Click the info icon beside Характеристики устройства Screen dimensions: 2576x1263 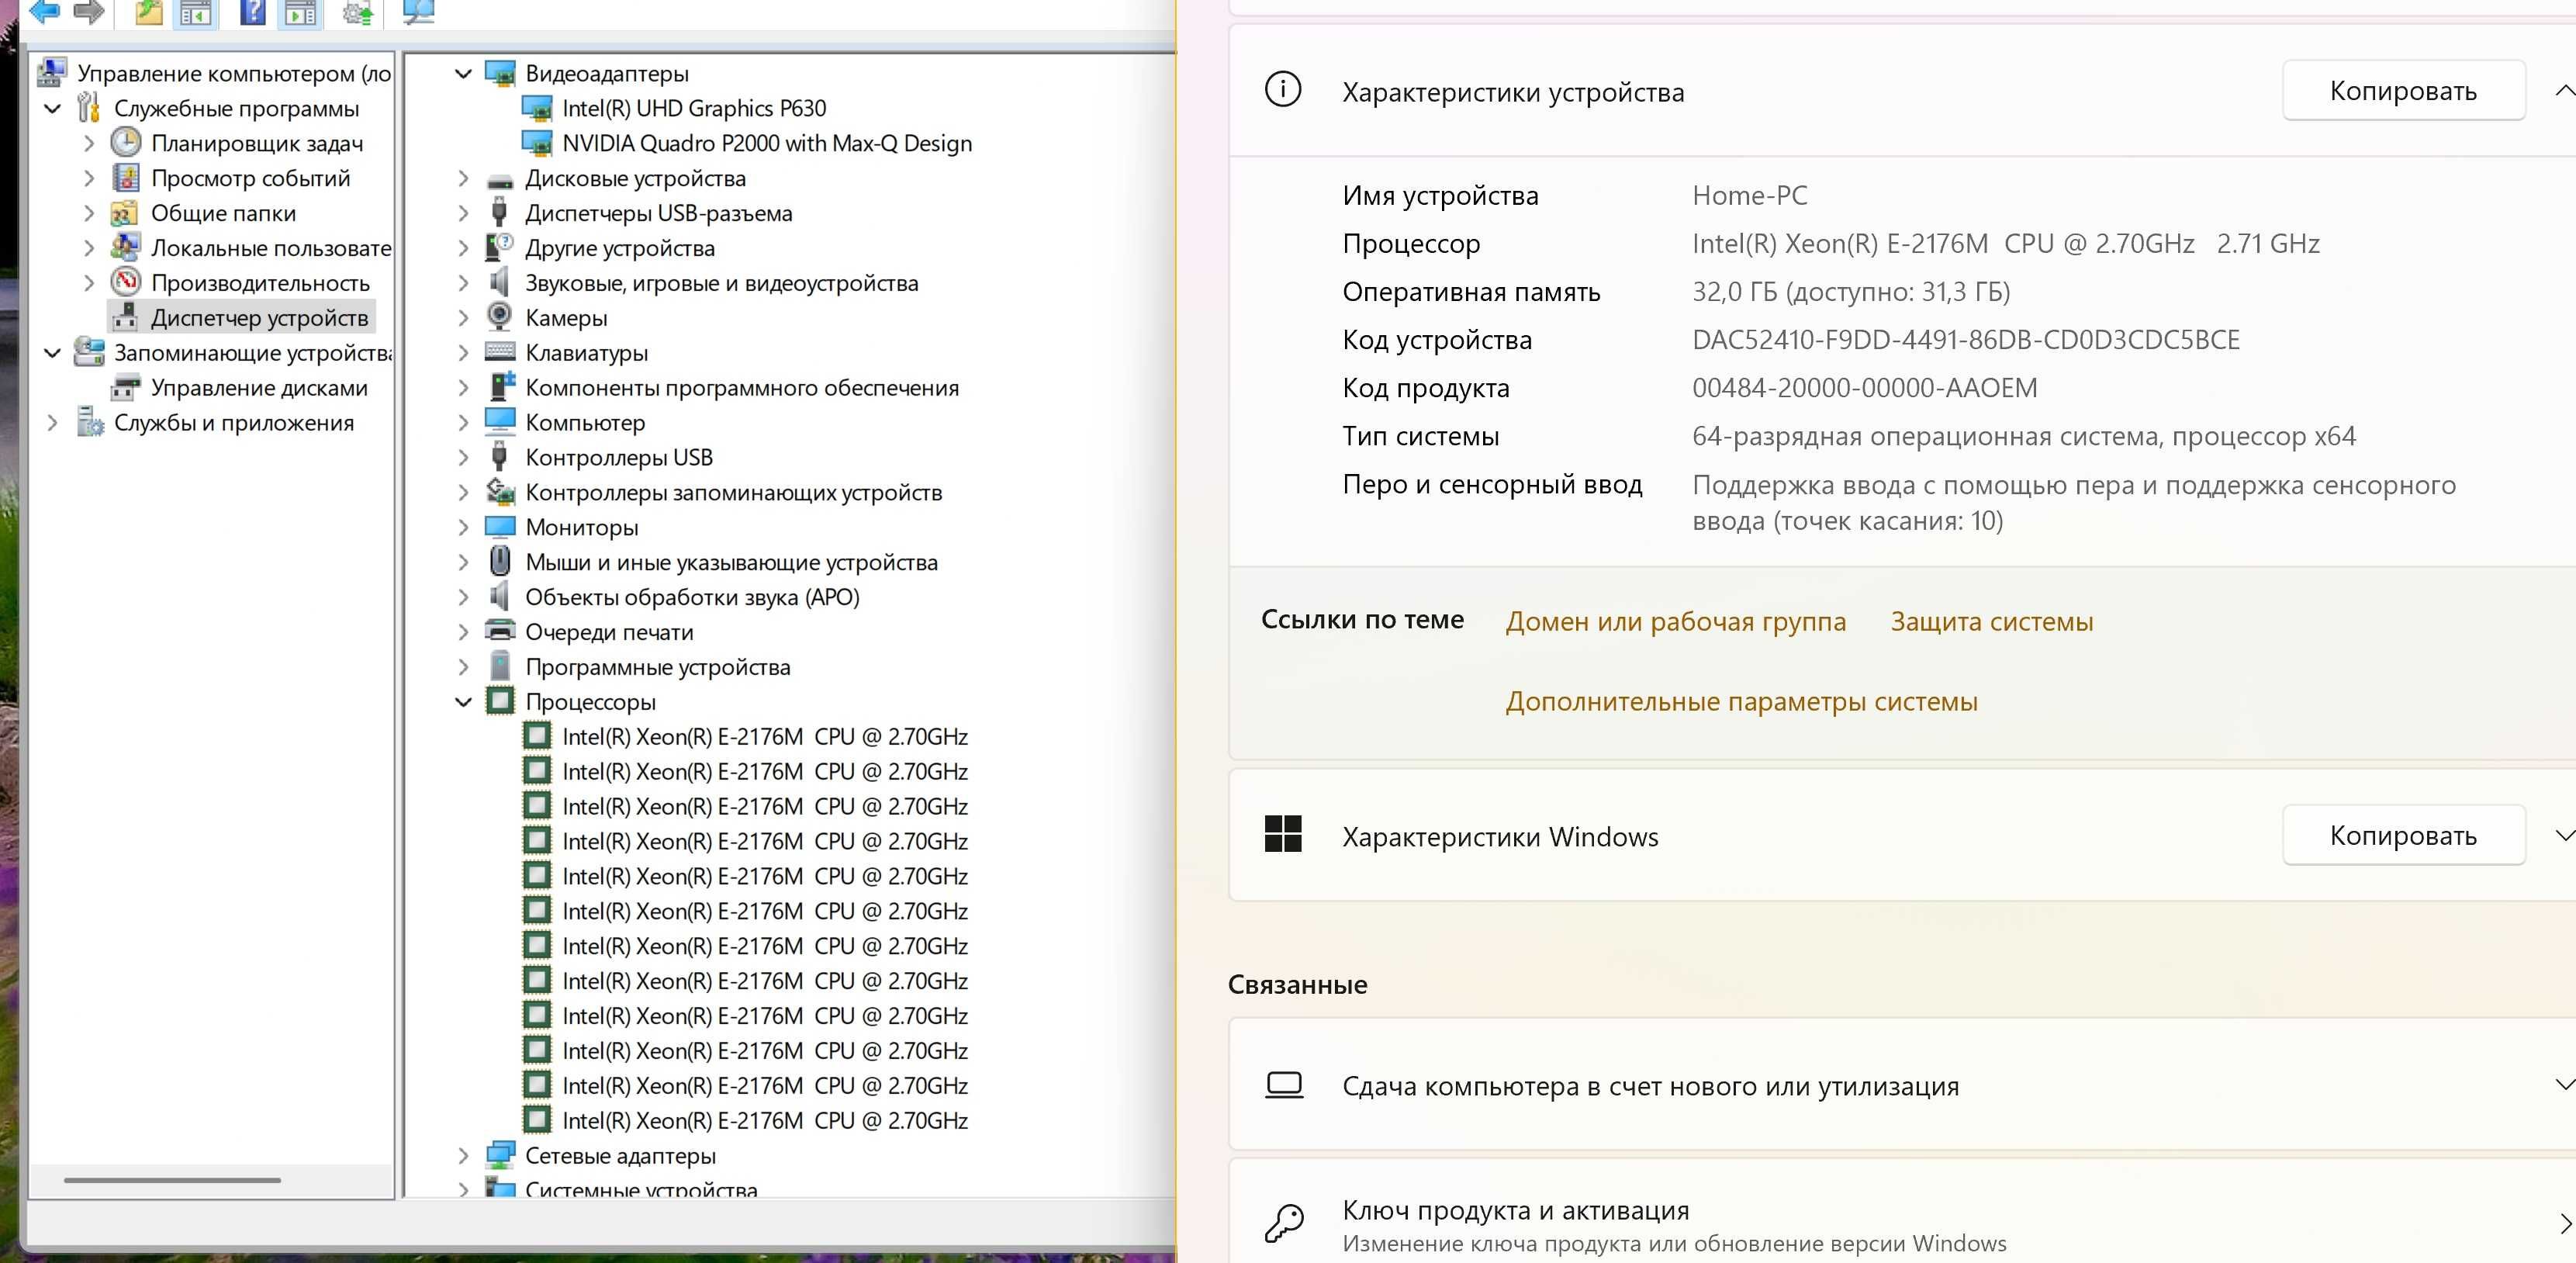coord(1283,89)
